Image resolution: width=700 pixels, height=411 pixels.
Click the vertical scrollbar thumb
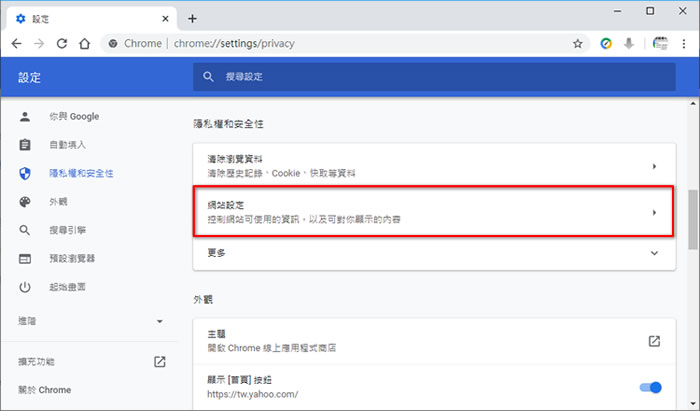(692, 220)
